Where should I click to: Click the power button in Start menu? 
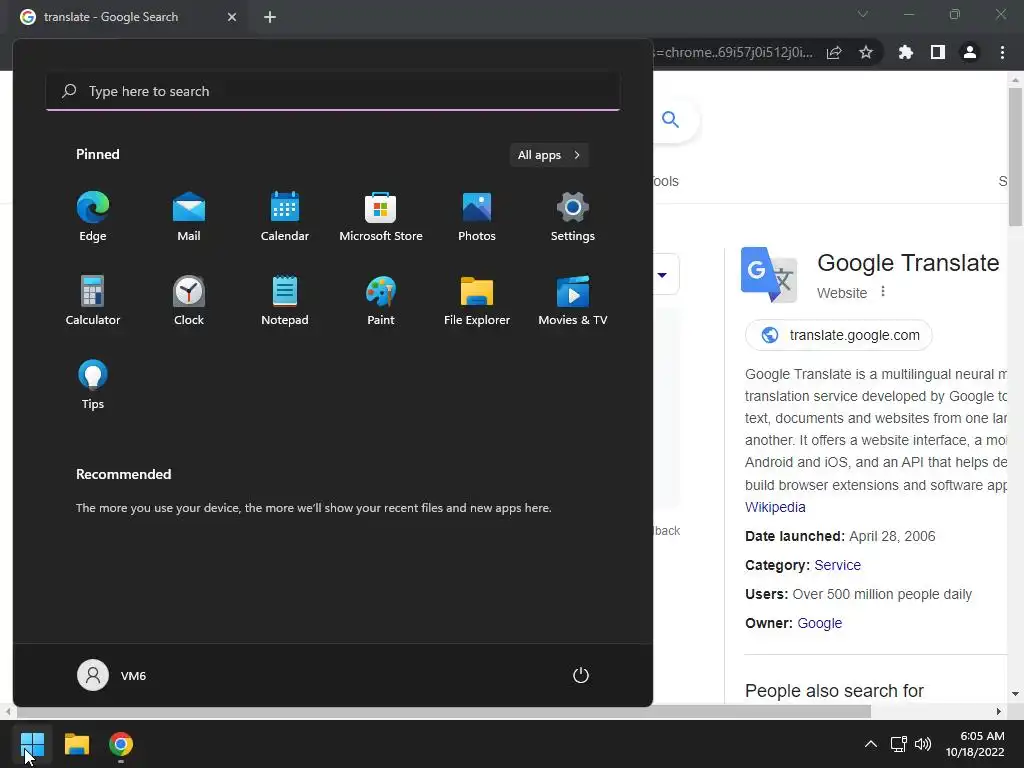581,675
